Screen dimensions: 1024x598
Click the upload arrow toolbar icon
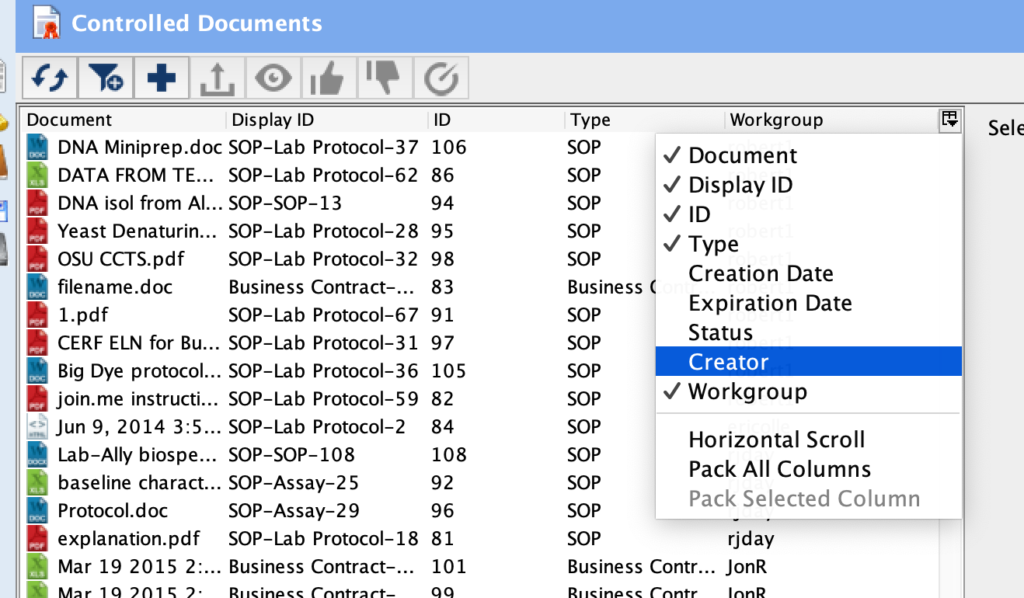pyautogui.click(x=216, y=78)
